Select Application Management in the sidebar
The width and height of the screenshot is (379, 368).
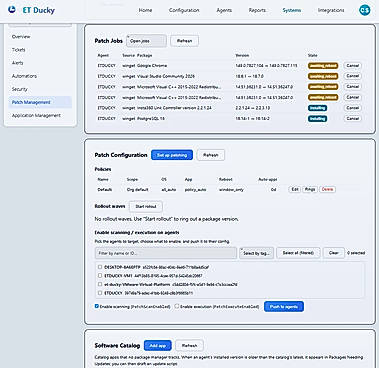pos(36,115)
